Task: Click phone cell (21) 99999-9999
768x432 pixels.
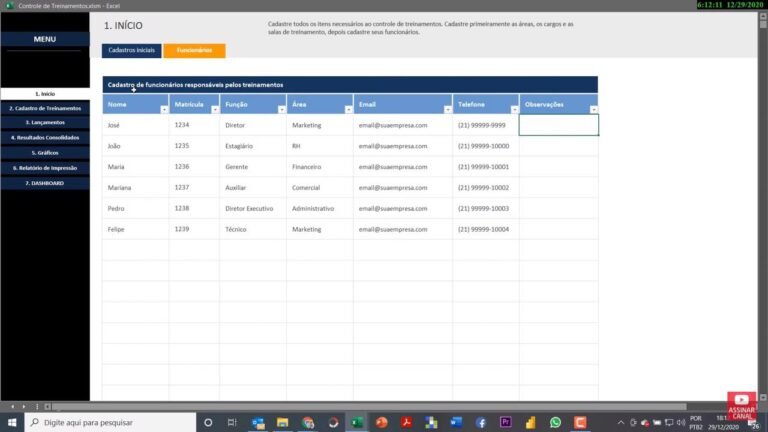Action: (x=486, y=125)
